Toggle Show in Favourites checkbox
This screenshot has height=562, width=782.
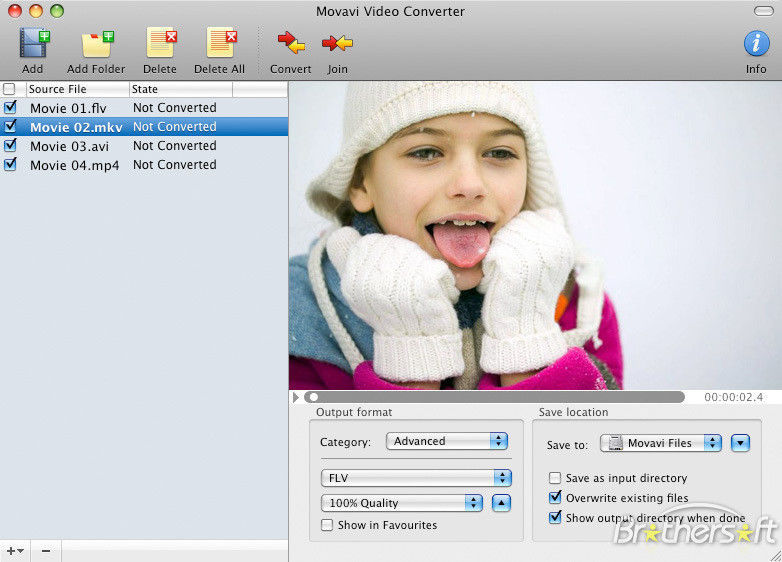(327, 525)
